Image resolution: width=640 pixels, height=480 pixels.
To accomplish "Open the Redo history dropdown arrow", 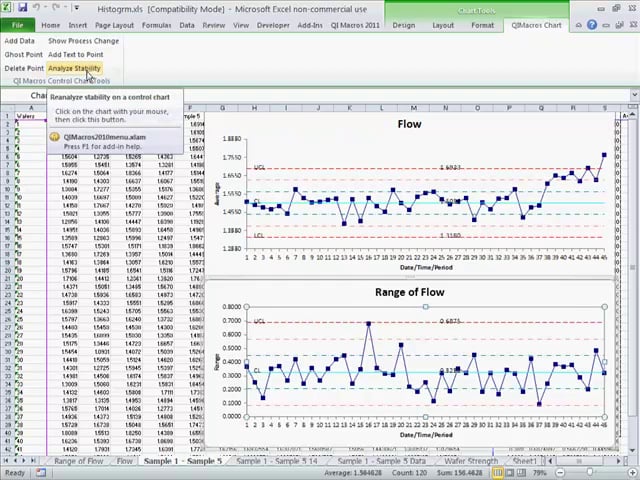I will (x=65, y=8).
